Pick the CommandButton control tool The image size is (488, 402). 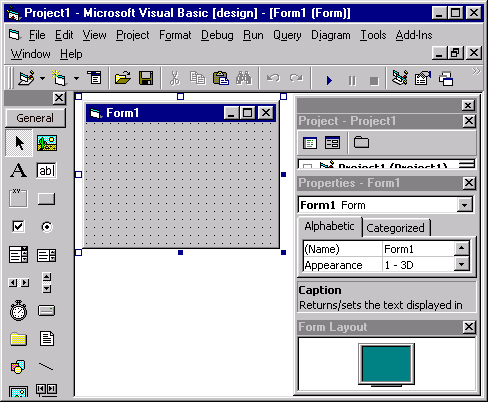coord(47,199)
